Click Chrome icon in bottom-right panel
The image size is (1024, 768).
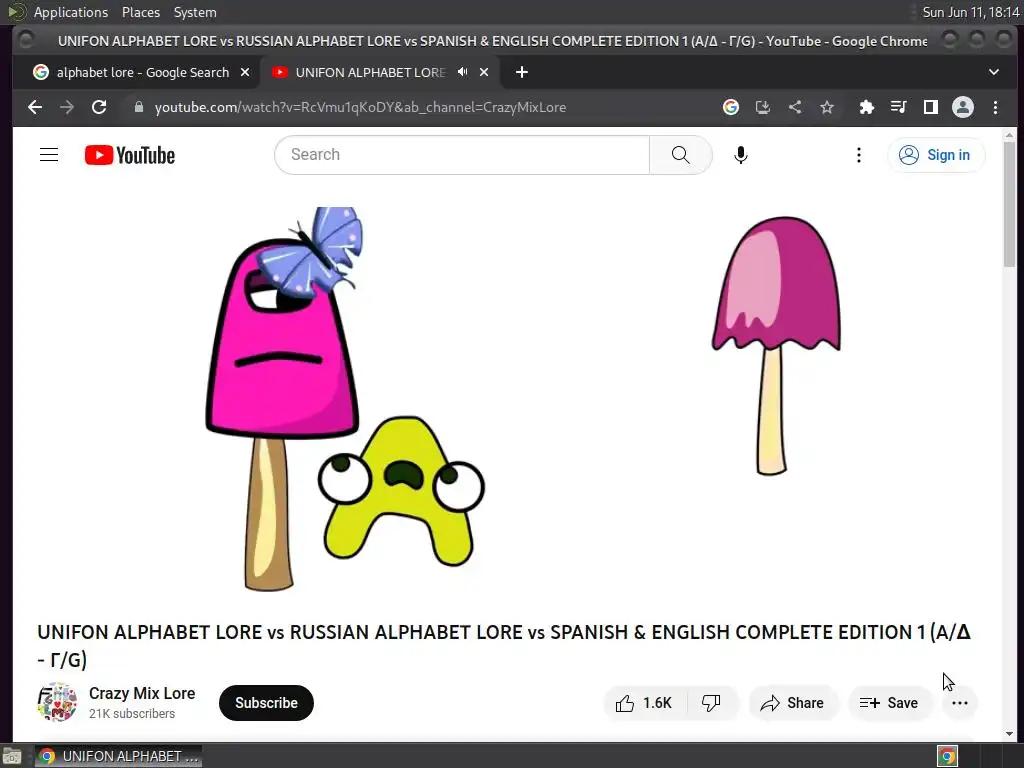click(x=948, y=756)
